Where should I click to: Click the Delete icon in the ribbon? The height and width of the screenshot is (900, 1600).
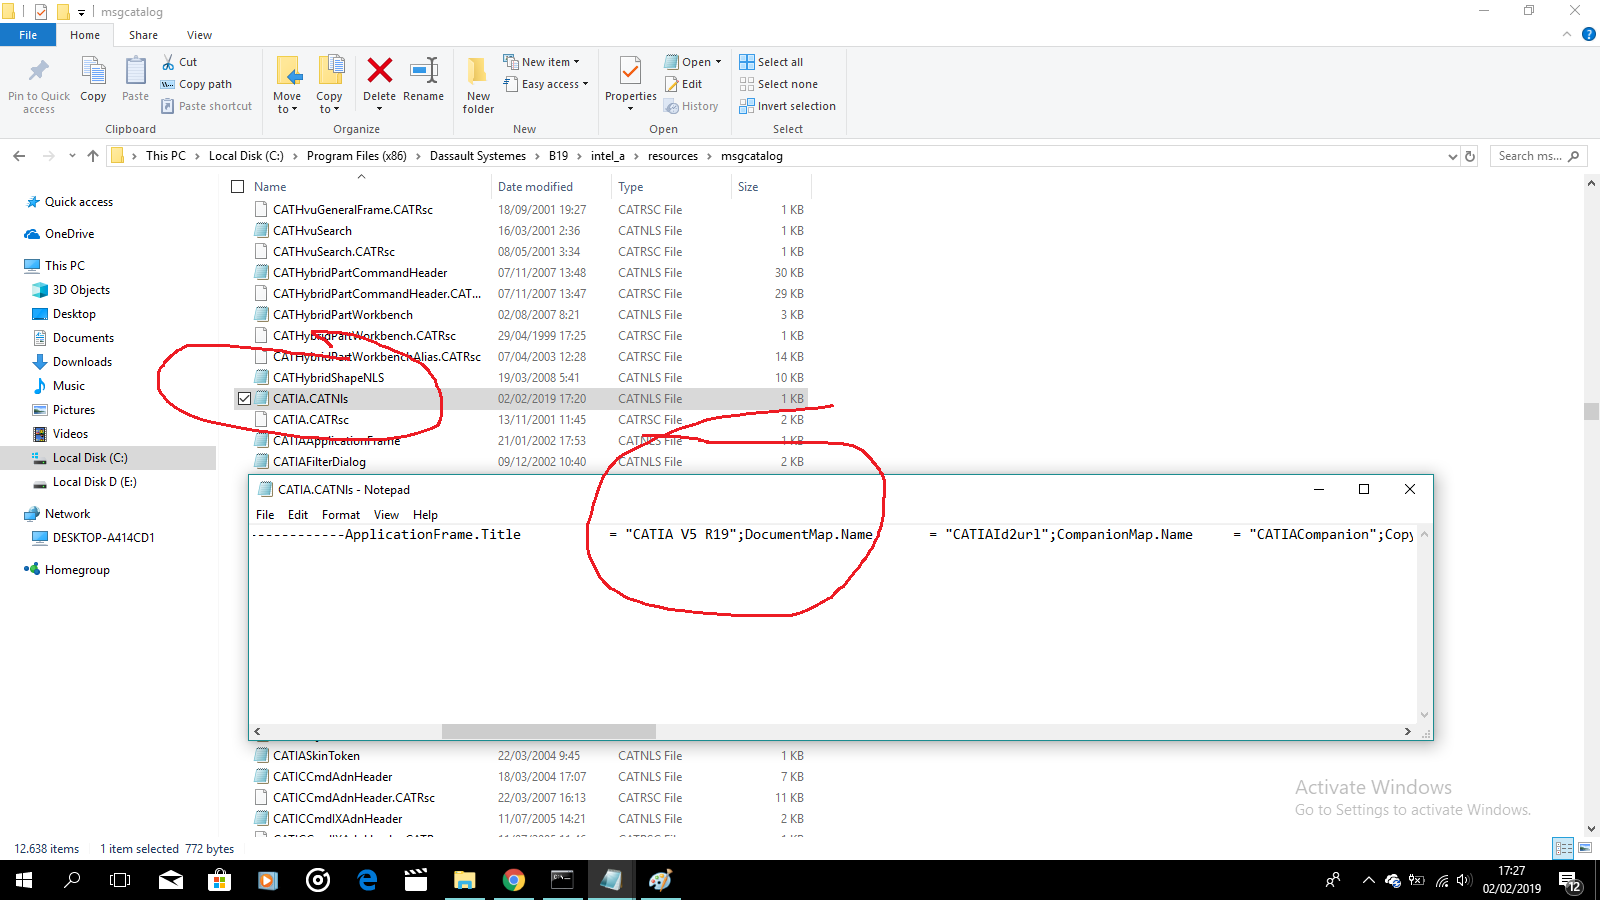(379, 71)
